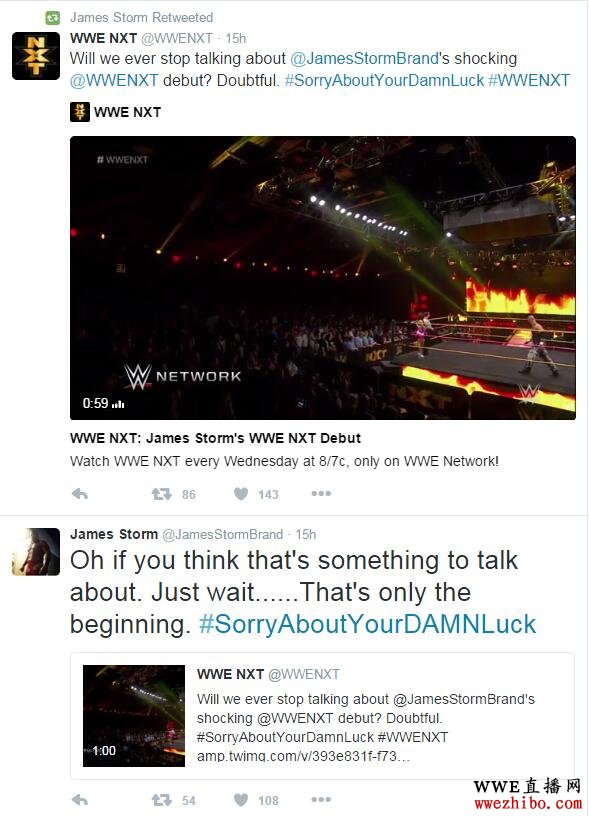
Task: Open more options on WWE NXT tweet
Action: (321, 493)
